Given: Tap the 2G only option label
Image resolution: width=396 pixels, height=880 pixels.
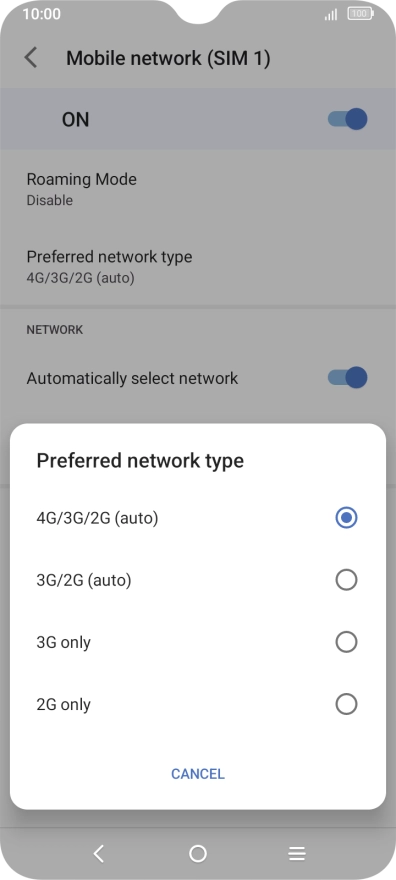Looking at the screenshot, I should [63, 704].
